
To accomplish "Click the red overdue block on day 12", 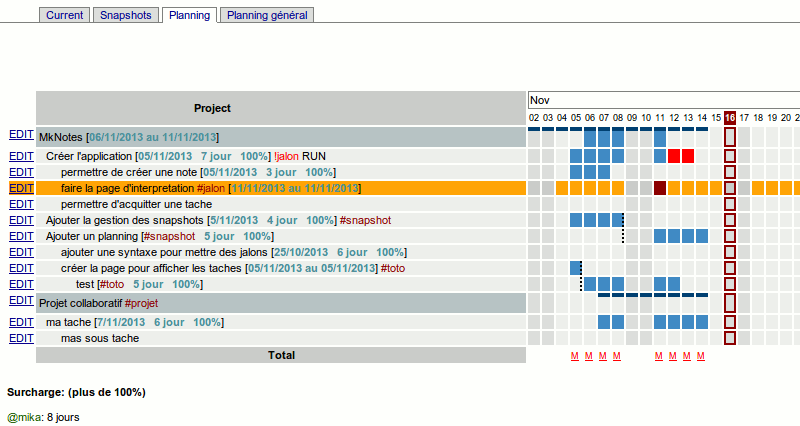I will click(x=674, y=156).
